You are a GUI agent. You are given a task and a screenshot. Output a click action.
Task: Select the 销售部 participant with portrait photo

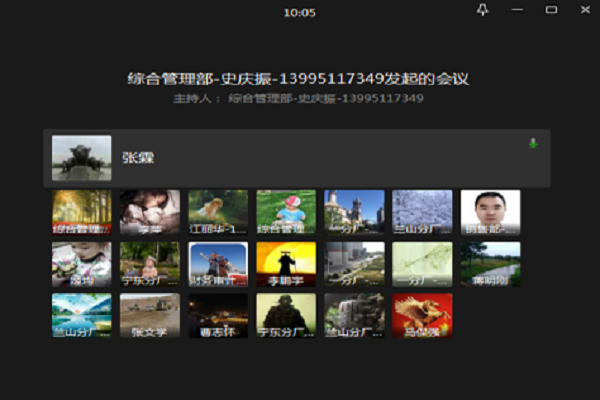tap(490, 212)
